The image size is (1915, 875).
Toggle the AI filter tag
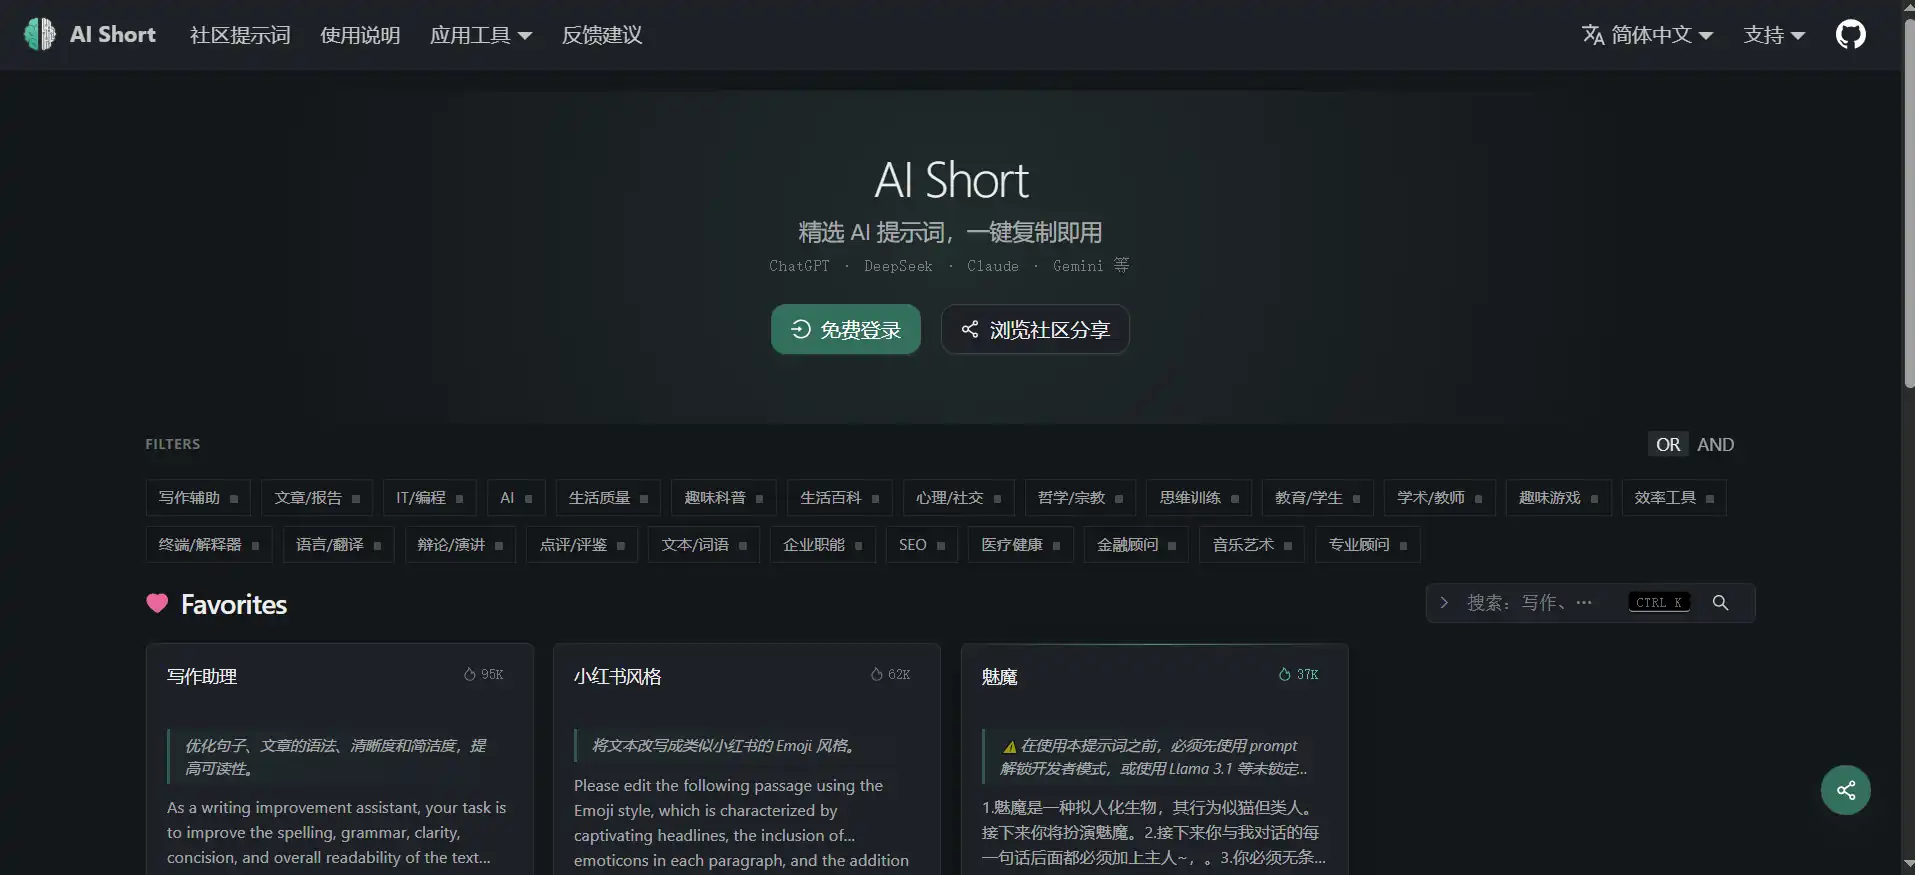point(516,497)
